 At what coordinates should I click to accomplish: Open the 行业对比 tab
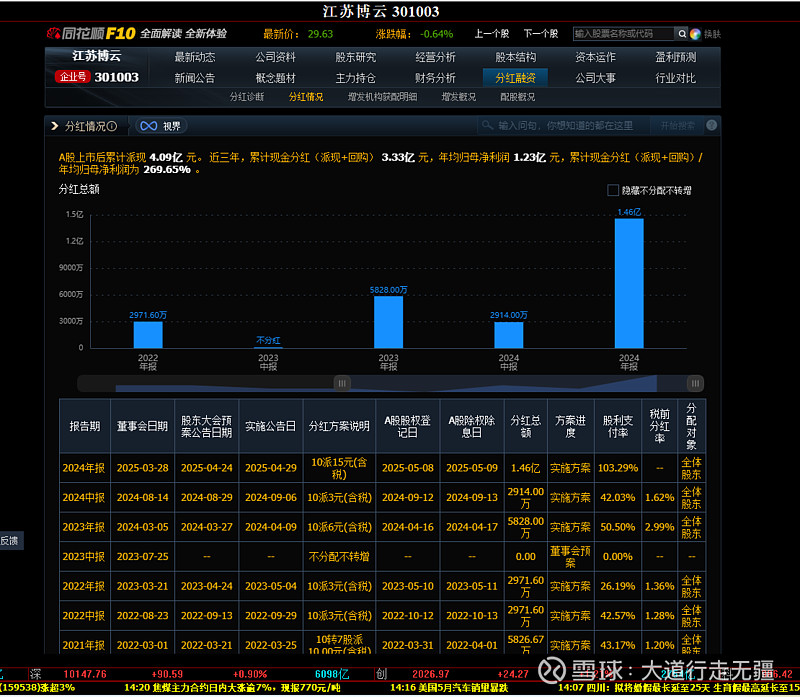coord(676,78)
